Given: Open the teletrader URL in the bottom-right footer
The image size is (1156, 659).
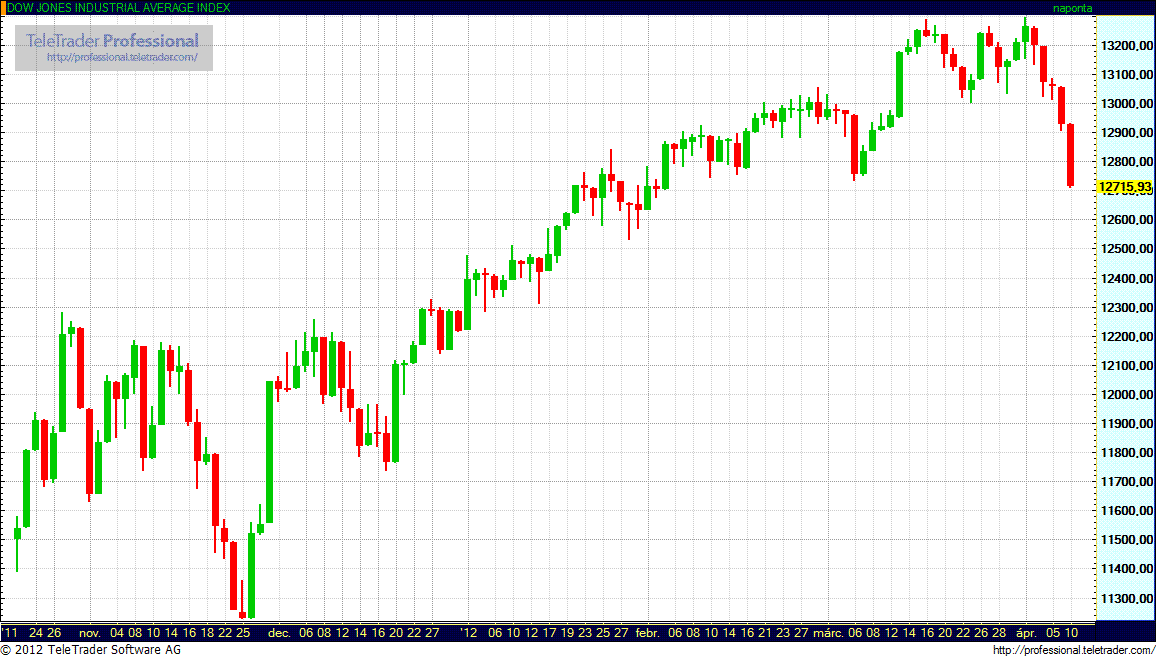Looking at the screenshot, I should pyautogui.click(x=1073, y=651).
